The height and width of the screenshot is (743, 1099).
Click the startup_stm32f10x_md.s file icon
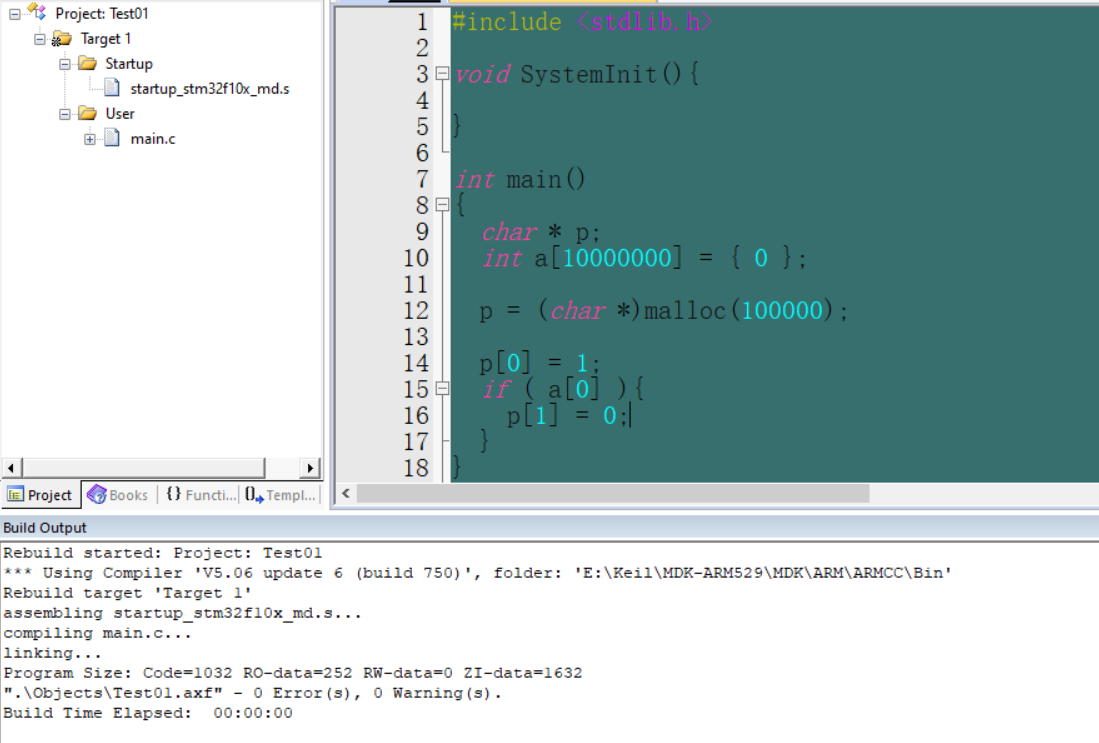pyautogui.click(x=110, y=88)
